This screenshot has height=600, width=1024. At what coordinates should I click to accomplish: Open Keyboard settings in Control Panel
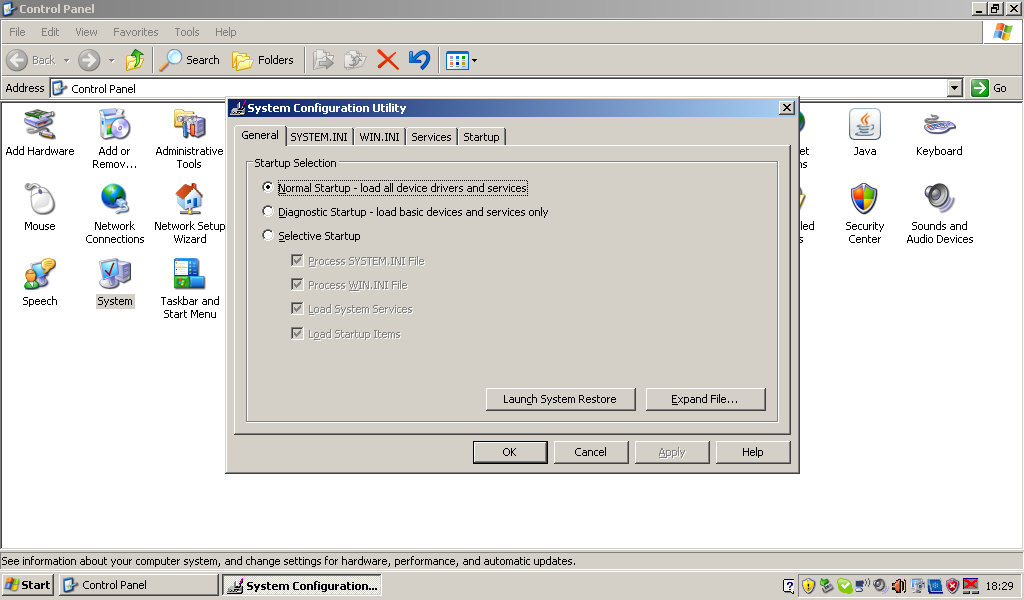point(939,133)
